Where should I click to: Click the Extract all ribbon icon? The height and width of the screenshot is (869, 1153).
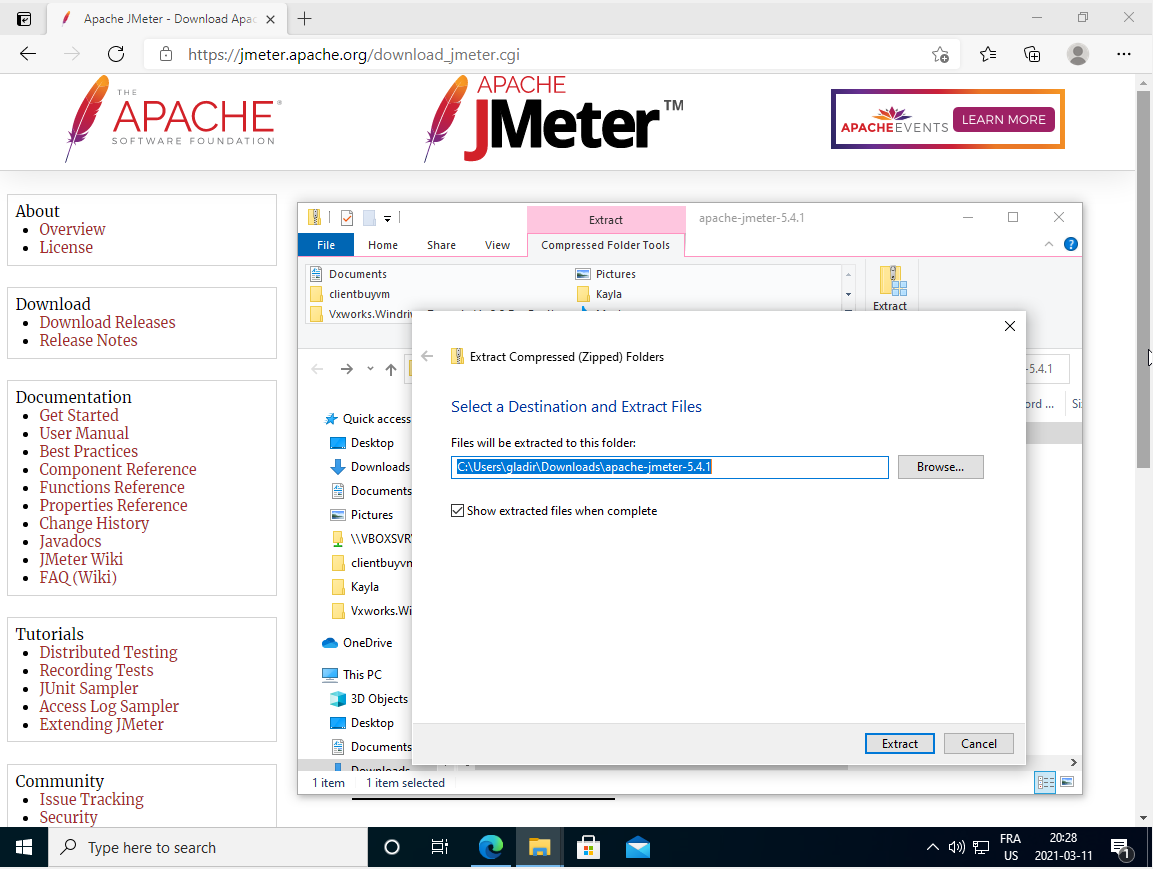[889, 288]
